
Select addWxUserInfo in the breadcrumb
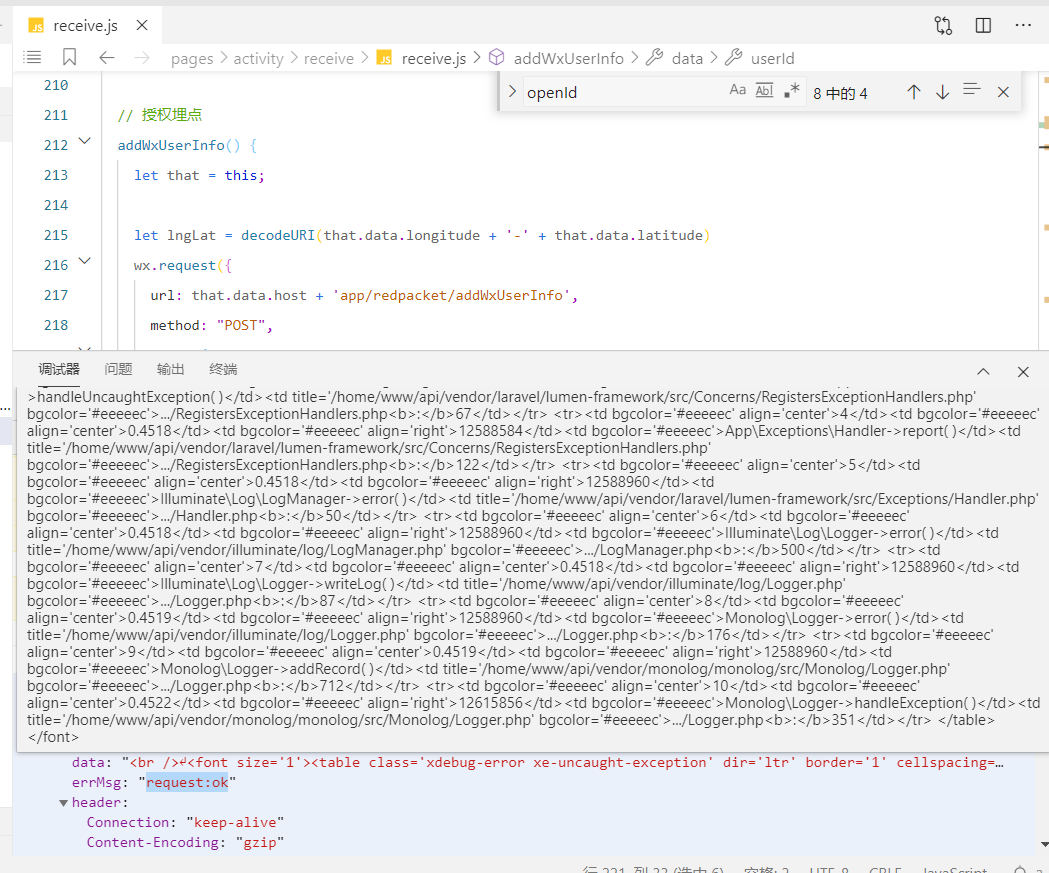click(x=568, y=59)
